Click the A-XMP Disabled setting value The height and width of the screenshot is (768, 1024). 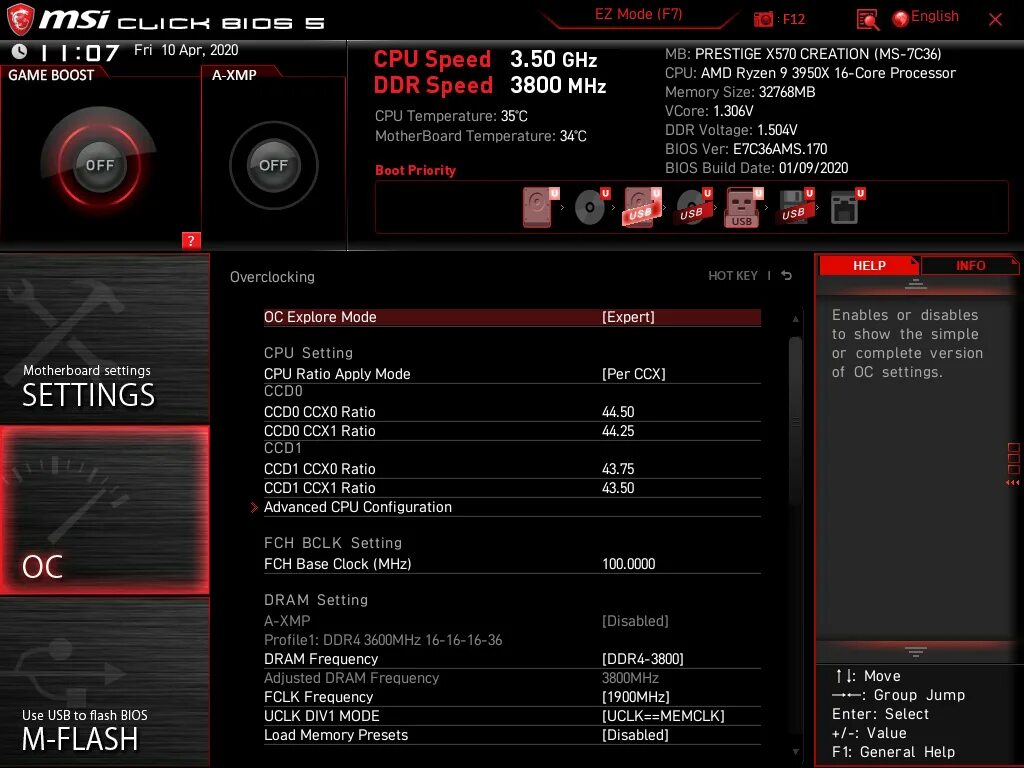coord(635,621)
